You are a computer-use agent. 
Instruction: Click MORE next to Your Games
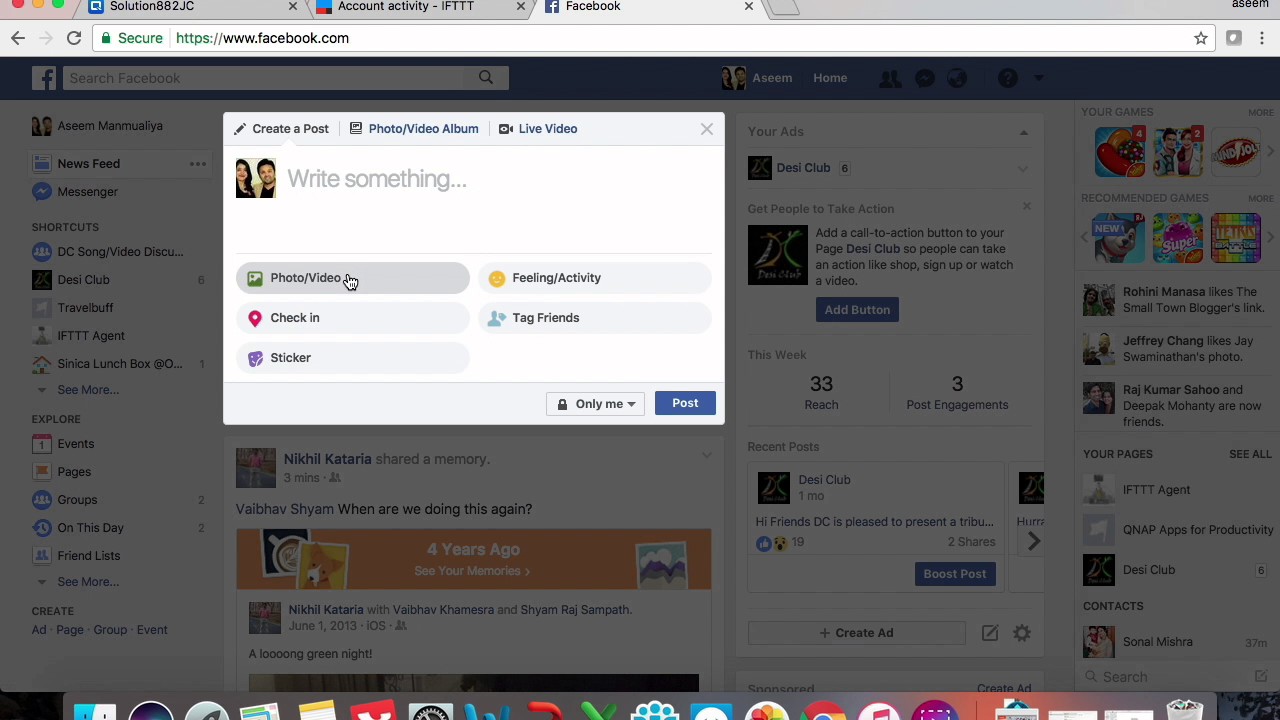[1260, 112]
